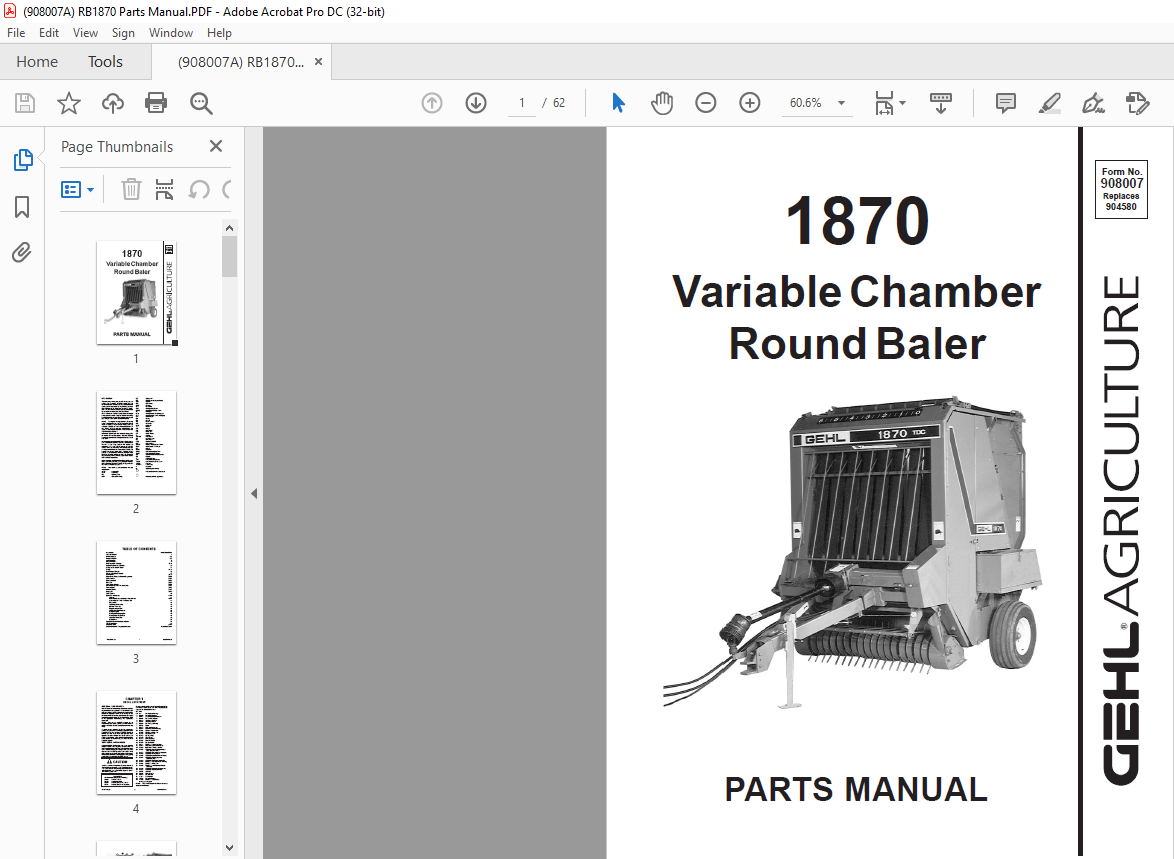Click the upload to cloud icon
Screen dimensions: 1174x859
point(113,103)
